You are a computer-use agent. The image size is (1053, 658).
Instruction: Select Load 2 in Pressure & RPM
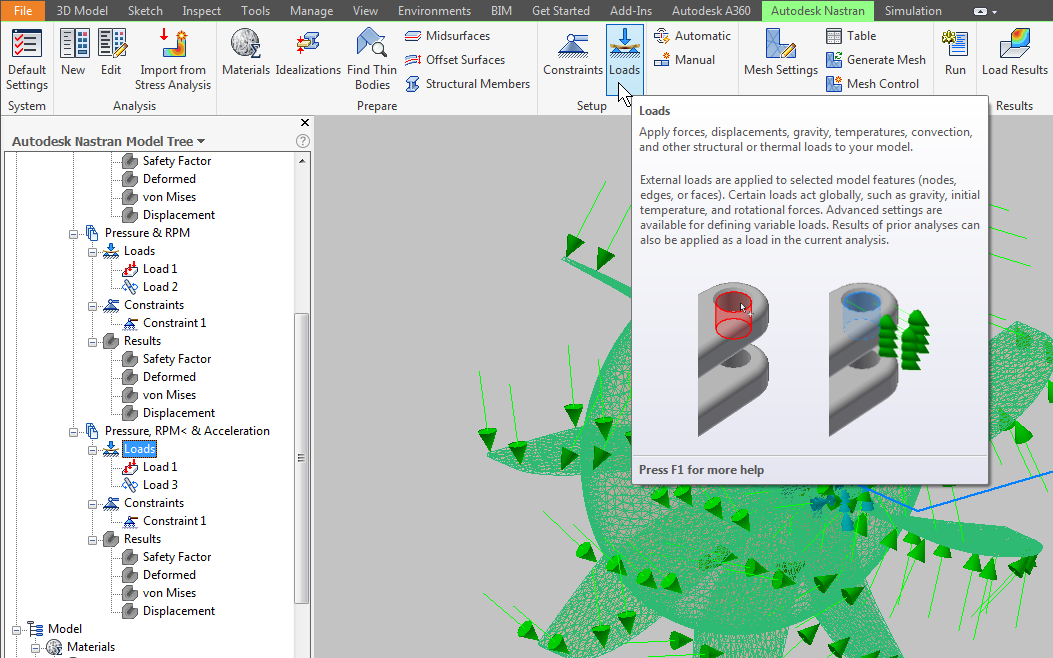160,287
